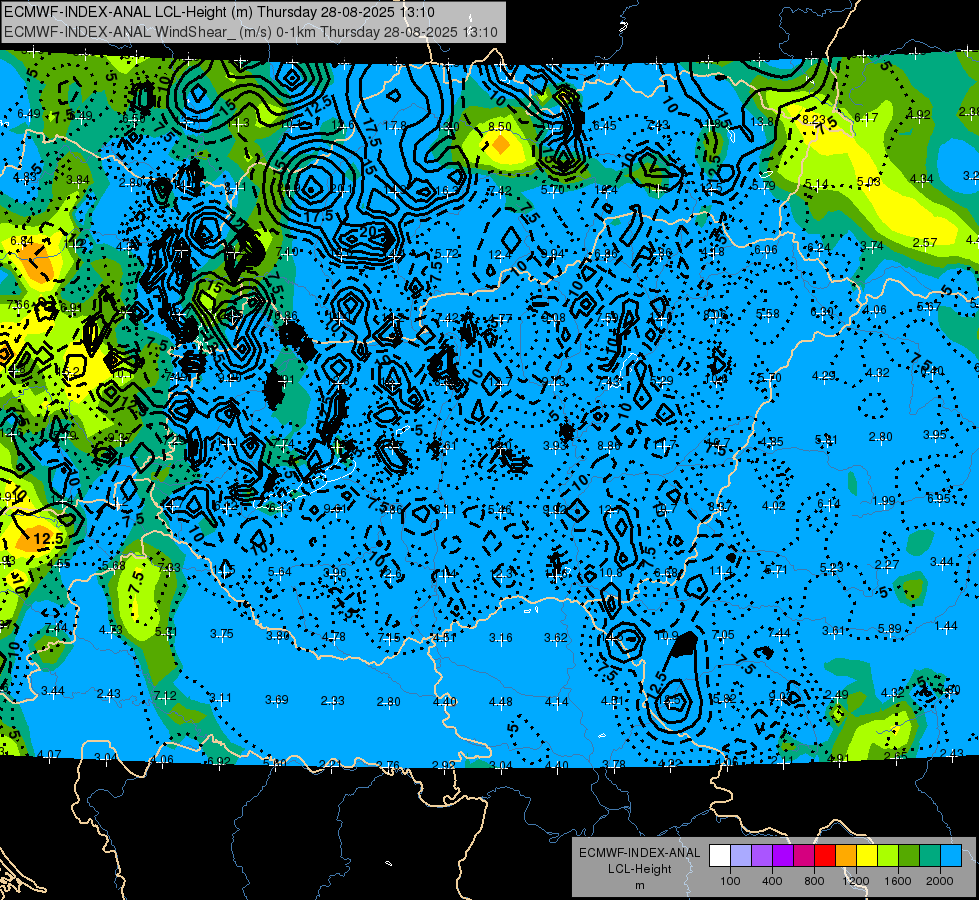The height and width of the screenshot is (900, 979).
Task: Click the map value '6.17'
Action: click(866, 117)
